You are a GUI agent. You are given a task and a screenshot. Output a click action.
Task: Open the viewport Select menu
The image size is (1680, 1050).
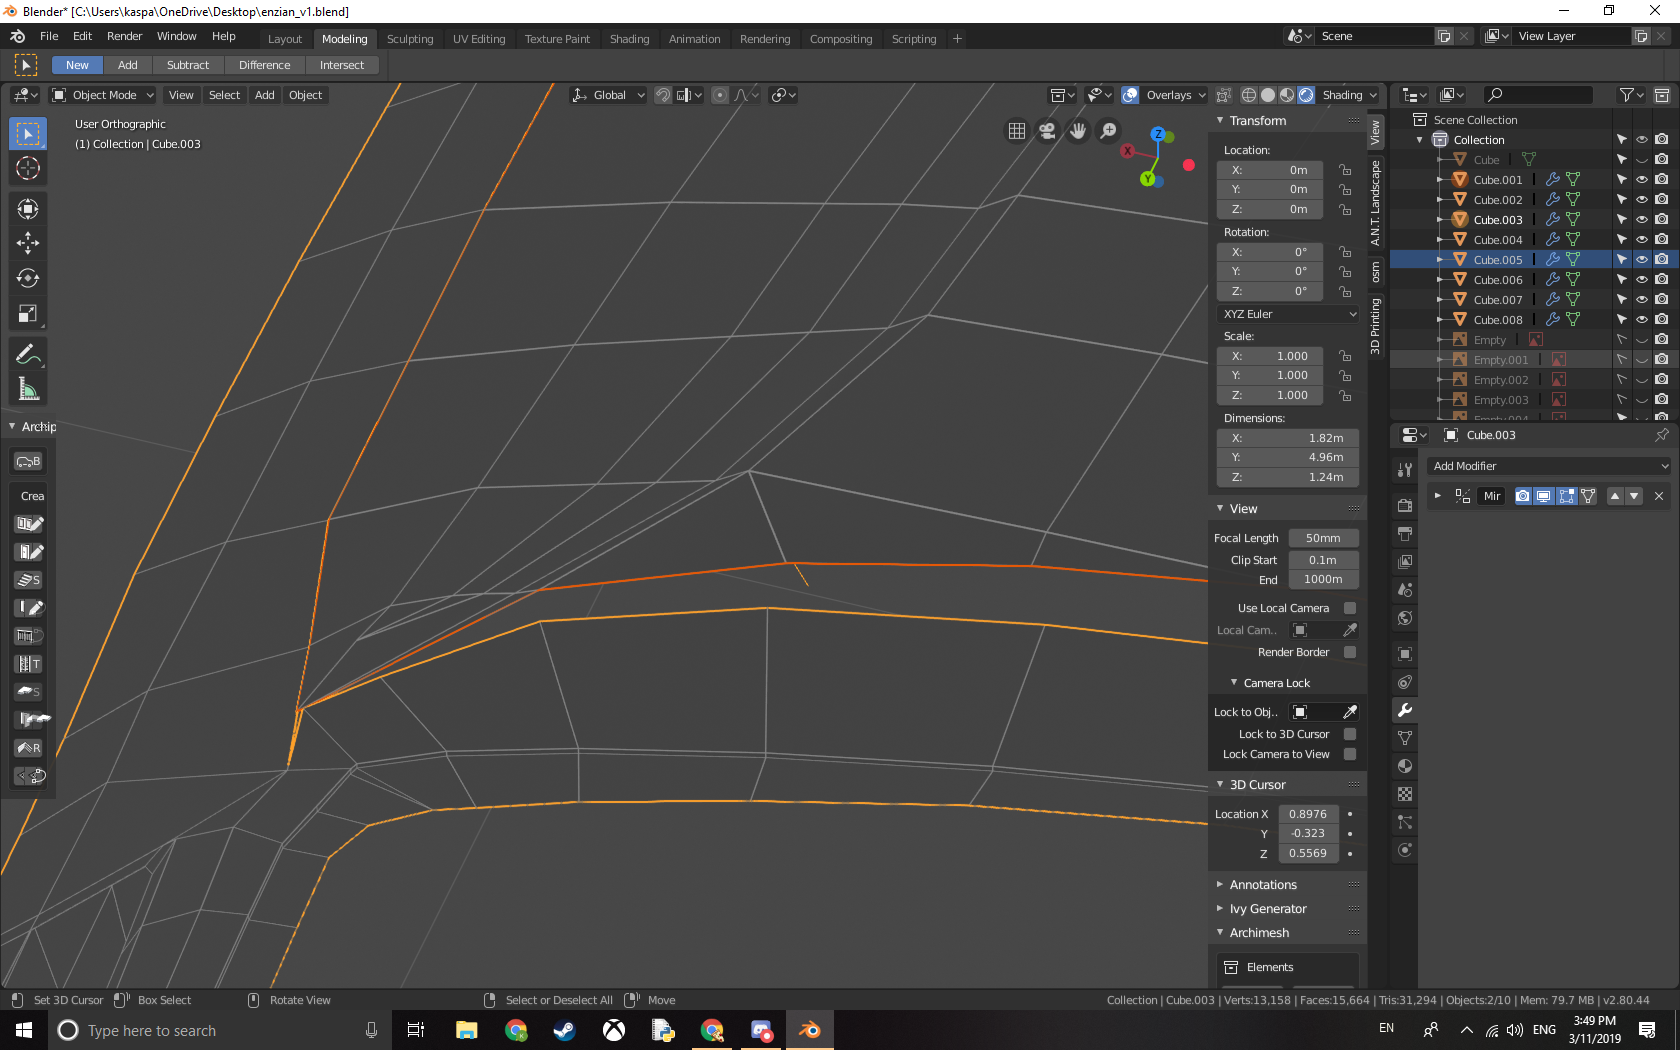(225, 95)
